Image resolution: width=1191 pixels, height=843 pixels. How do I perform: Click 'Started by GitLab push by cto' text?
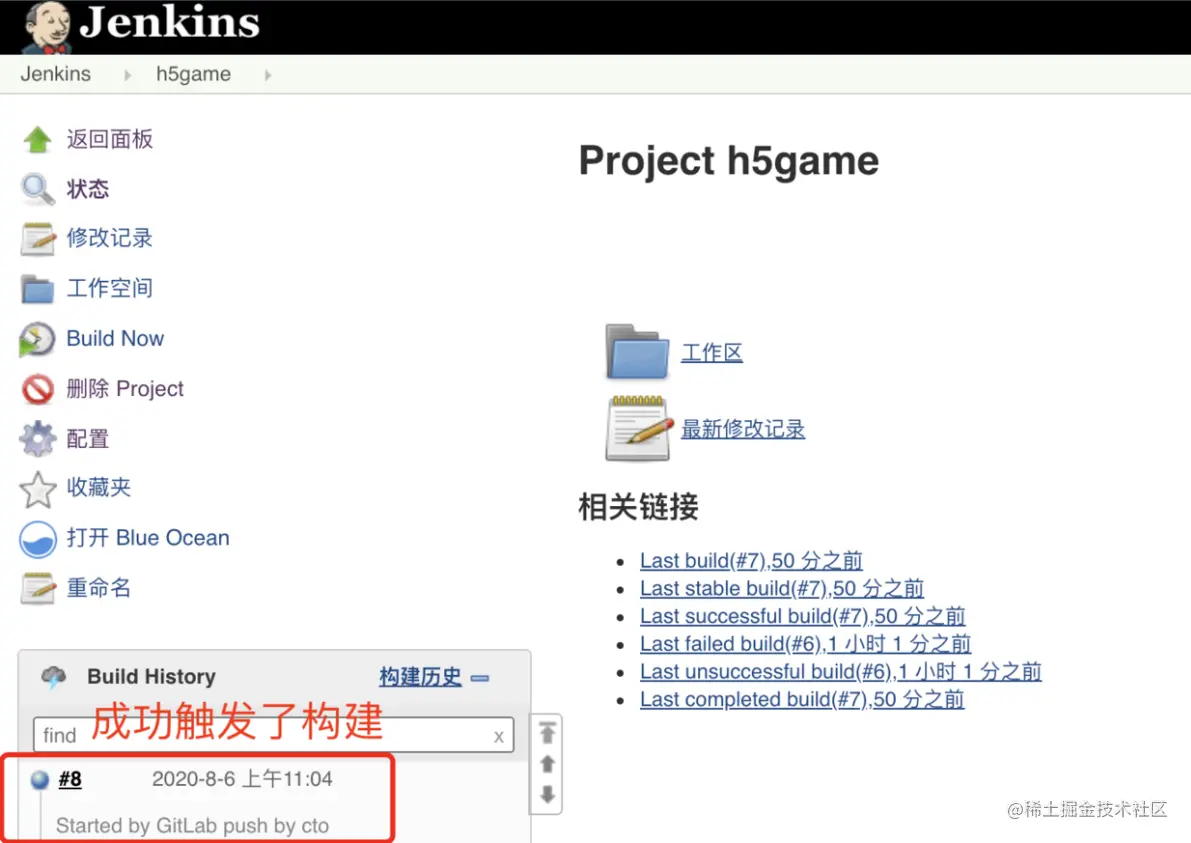[x=192, y=826]
